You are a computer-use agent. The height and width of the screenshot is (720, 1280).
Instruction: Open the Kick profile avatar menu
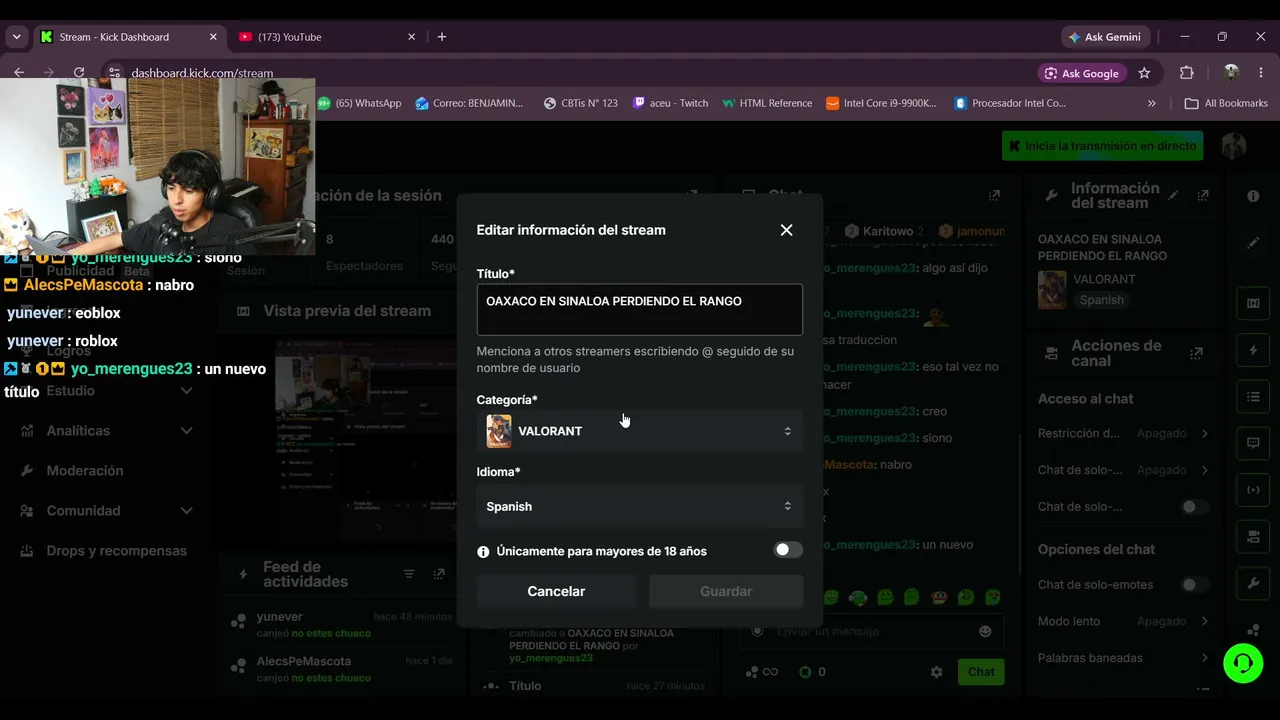pyautogui.click(x=1234, y=146)
